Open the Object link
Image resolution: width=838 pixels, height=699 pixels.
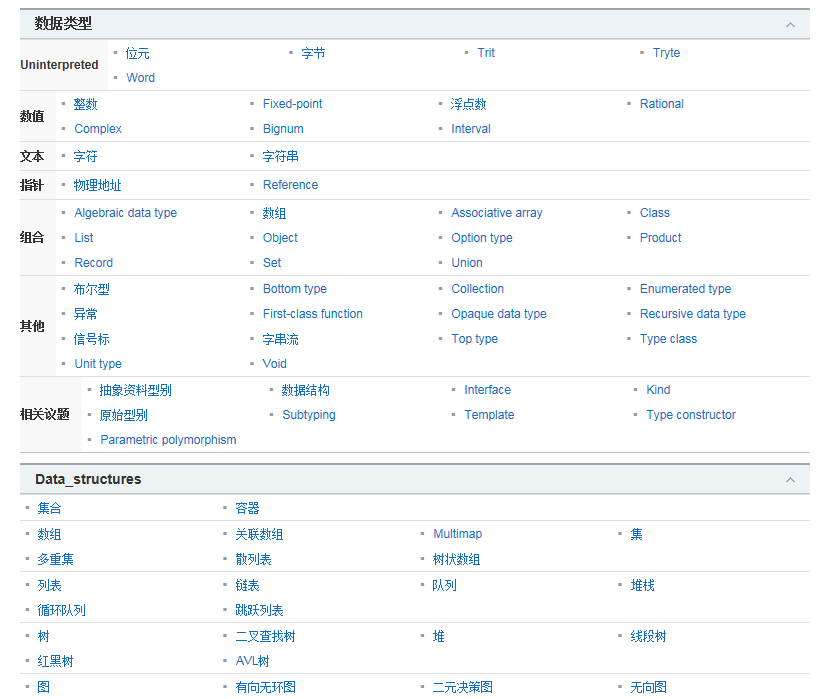(x=280, y=238)
